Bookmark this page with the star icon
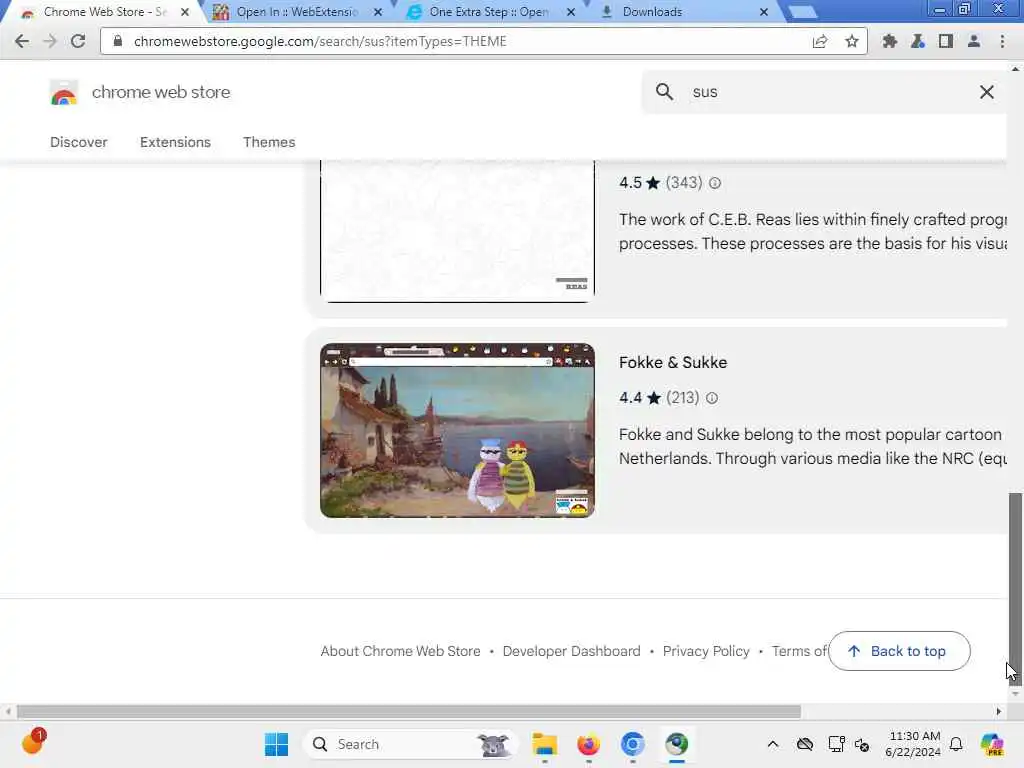The height and width of the screenshot is (768, 1024). (x=852, y=41)
